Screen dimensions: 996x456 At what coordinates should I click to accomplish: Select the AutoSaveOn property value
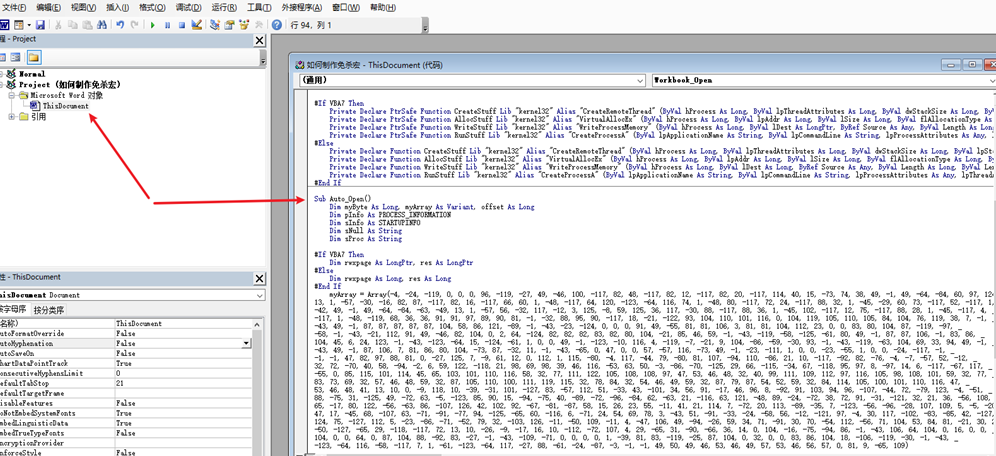point(183,353)
